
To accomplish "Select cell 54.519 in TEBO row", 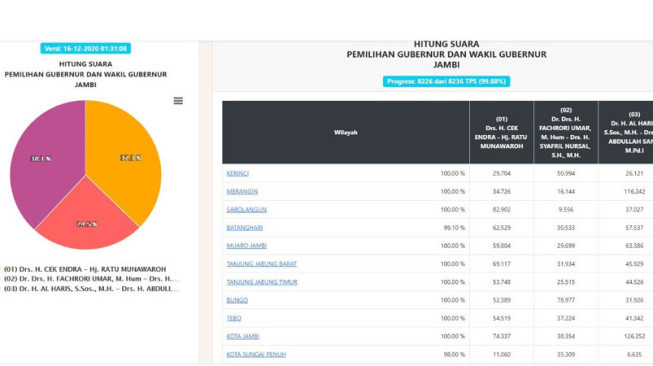I will [501, 318].
